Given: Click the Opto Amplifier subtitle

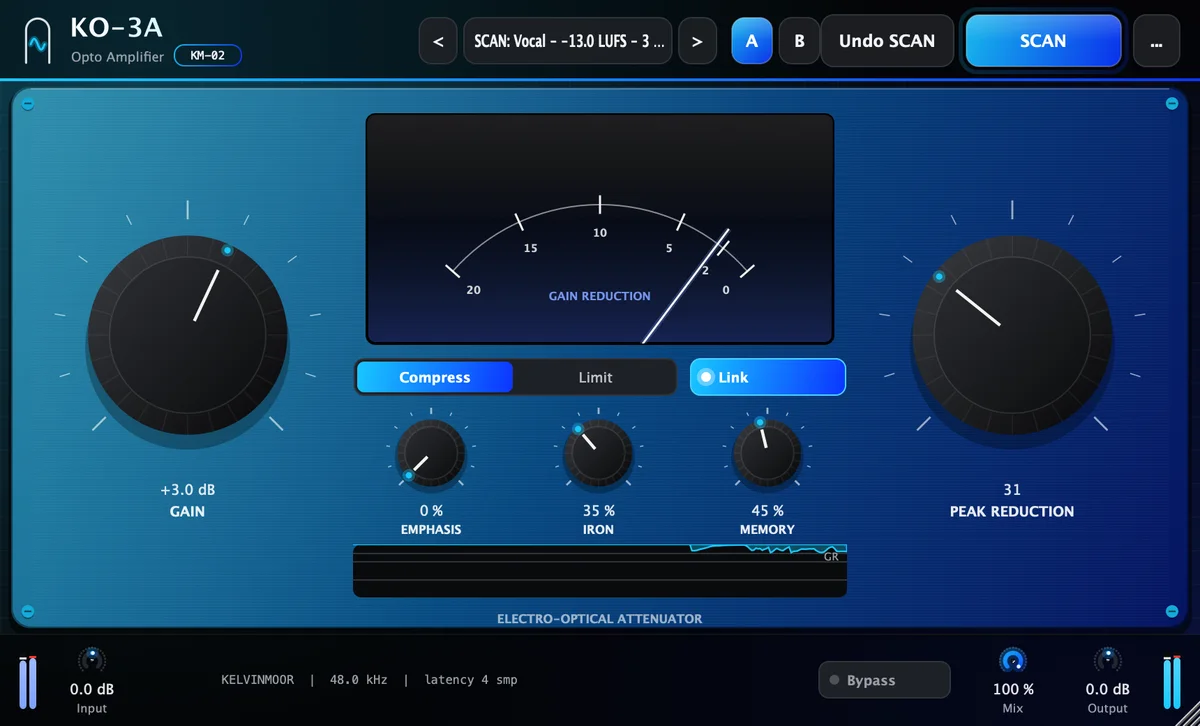Looking at the screenshot, I should click(117, 57).
